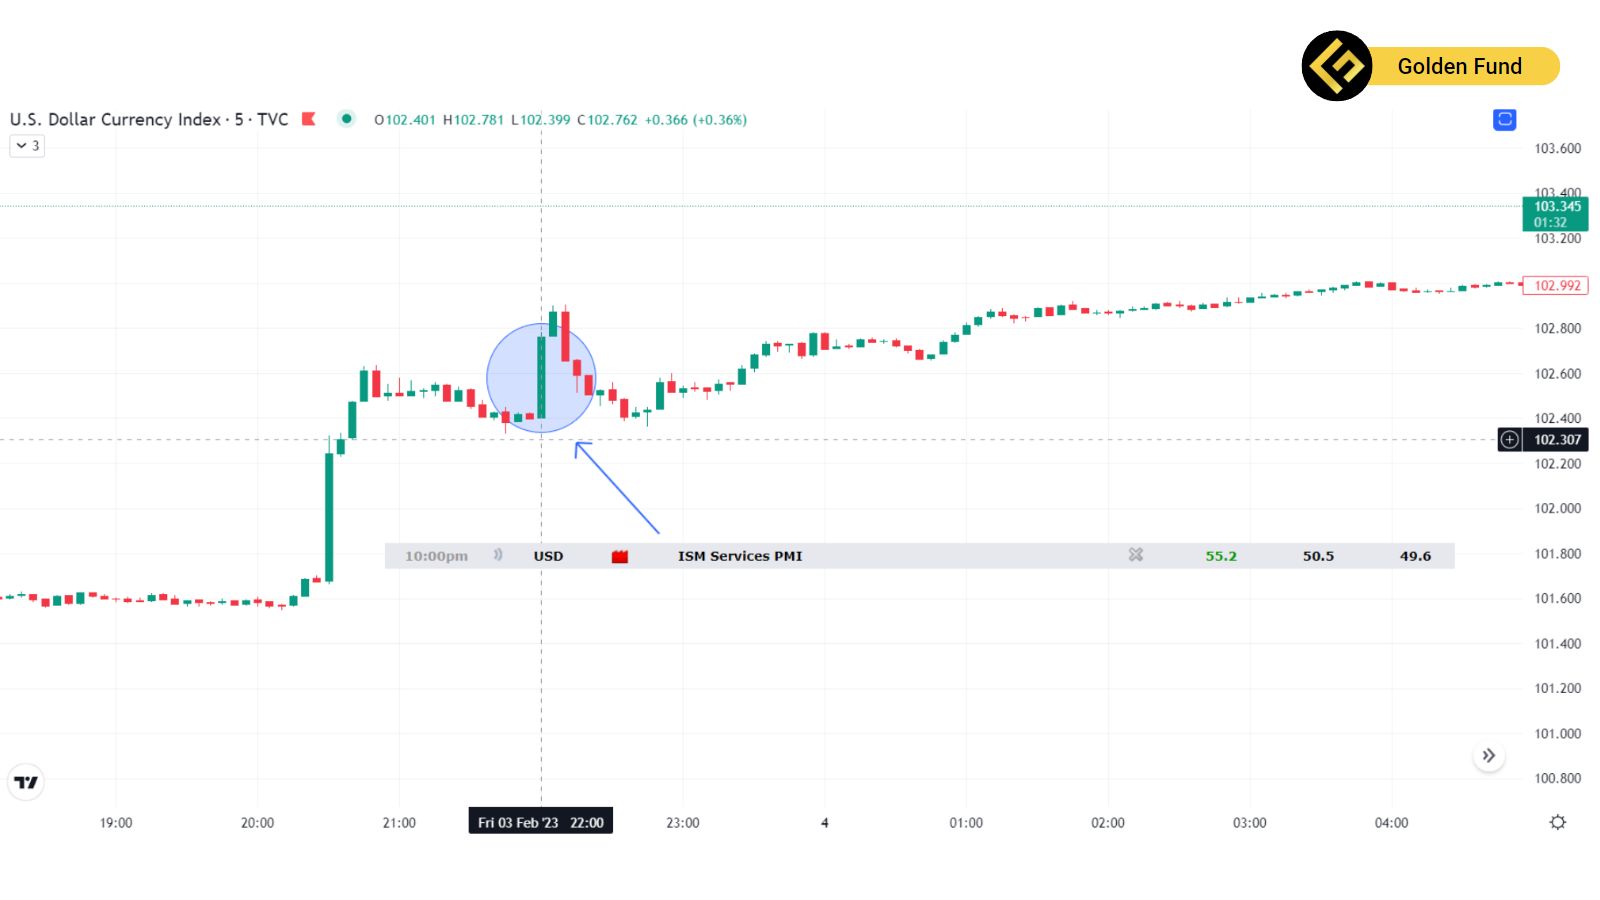Click the 02:00 time axis label
Screen dimensions: 1600x900
tap(1108, 823)
